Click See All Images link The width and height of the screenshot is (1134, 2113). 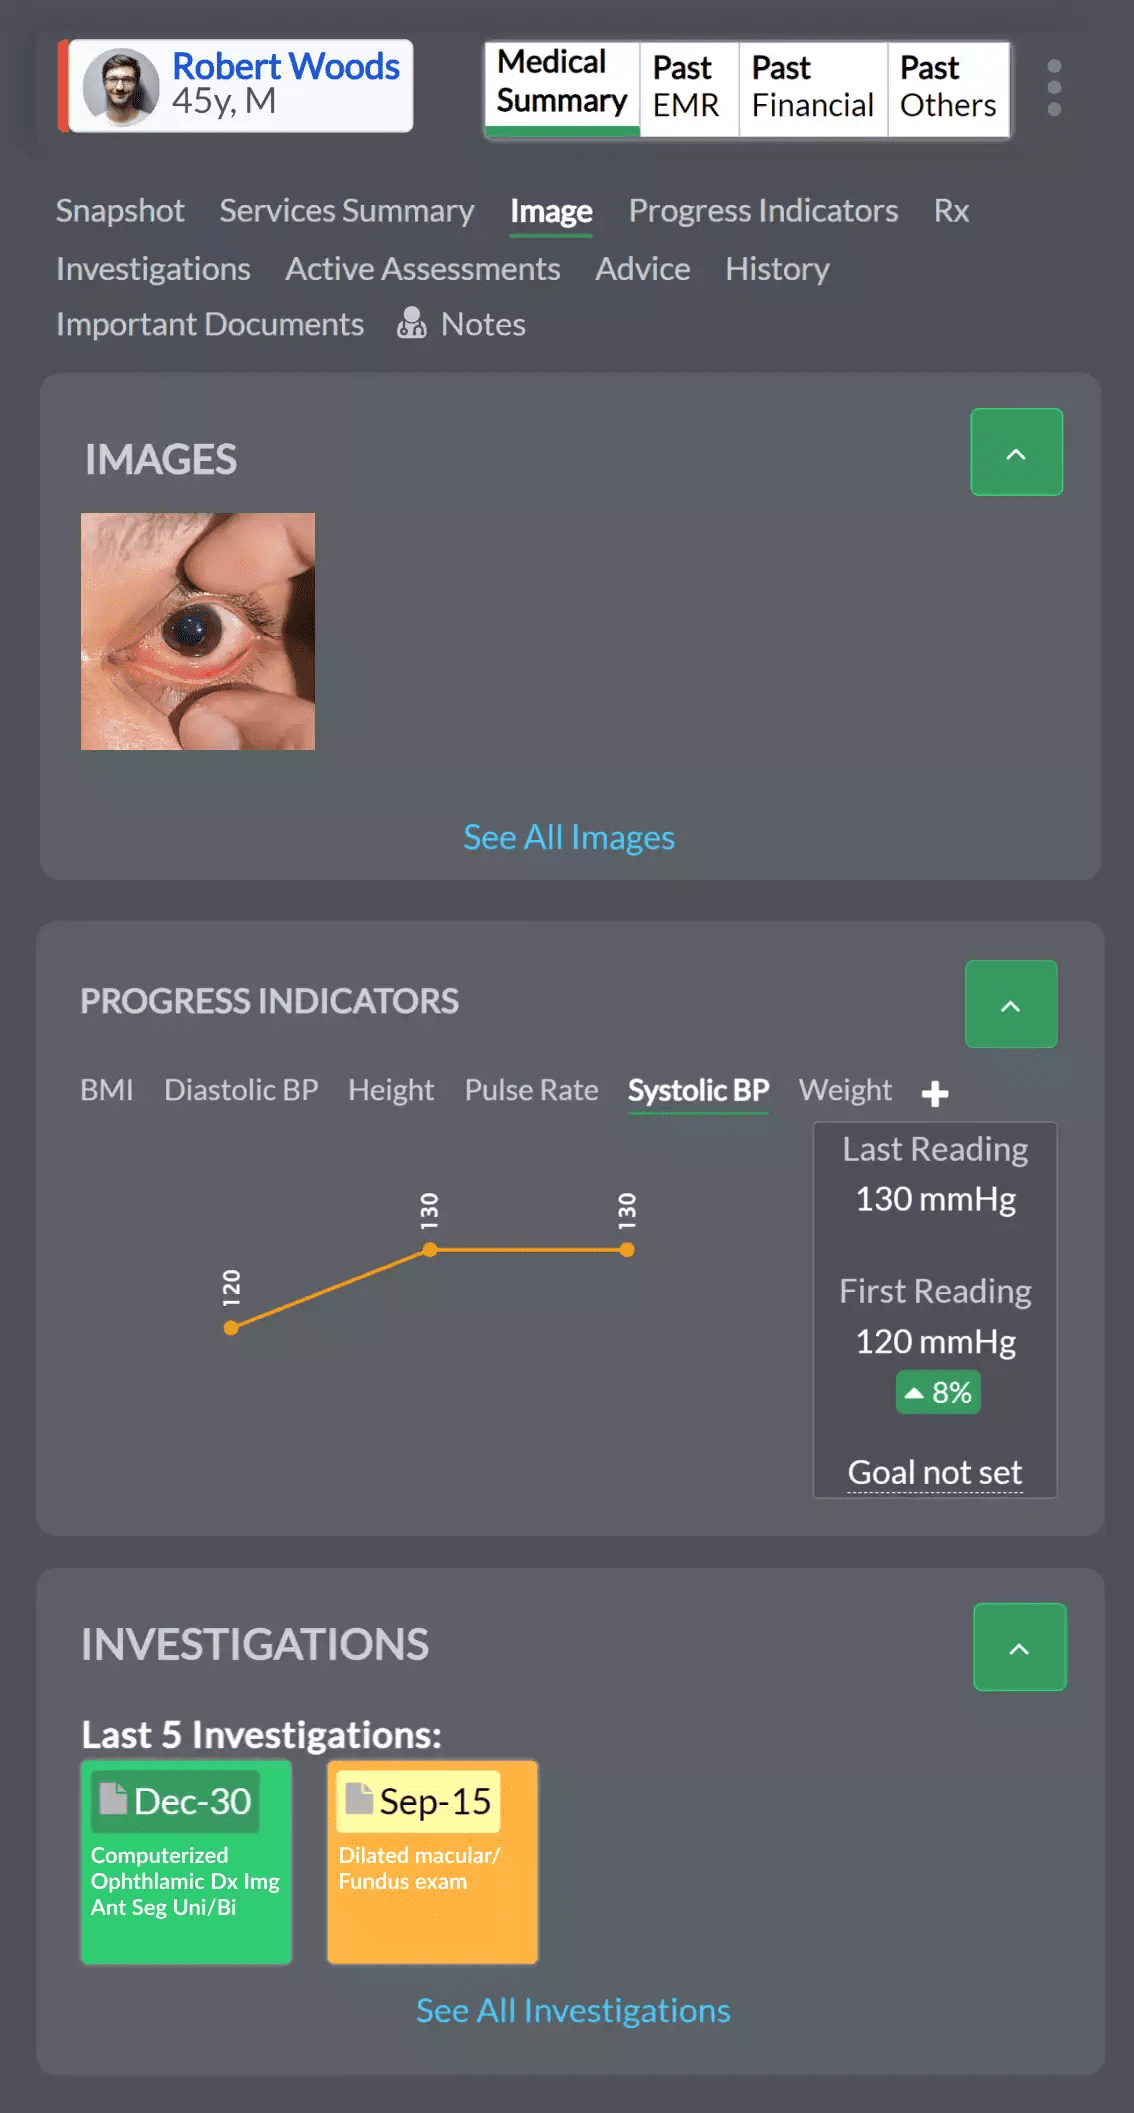coord(569,838)
